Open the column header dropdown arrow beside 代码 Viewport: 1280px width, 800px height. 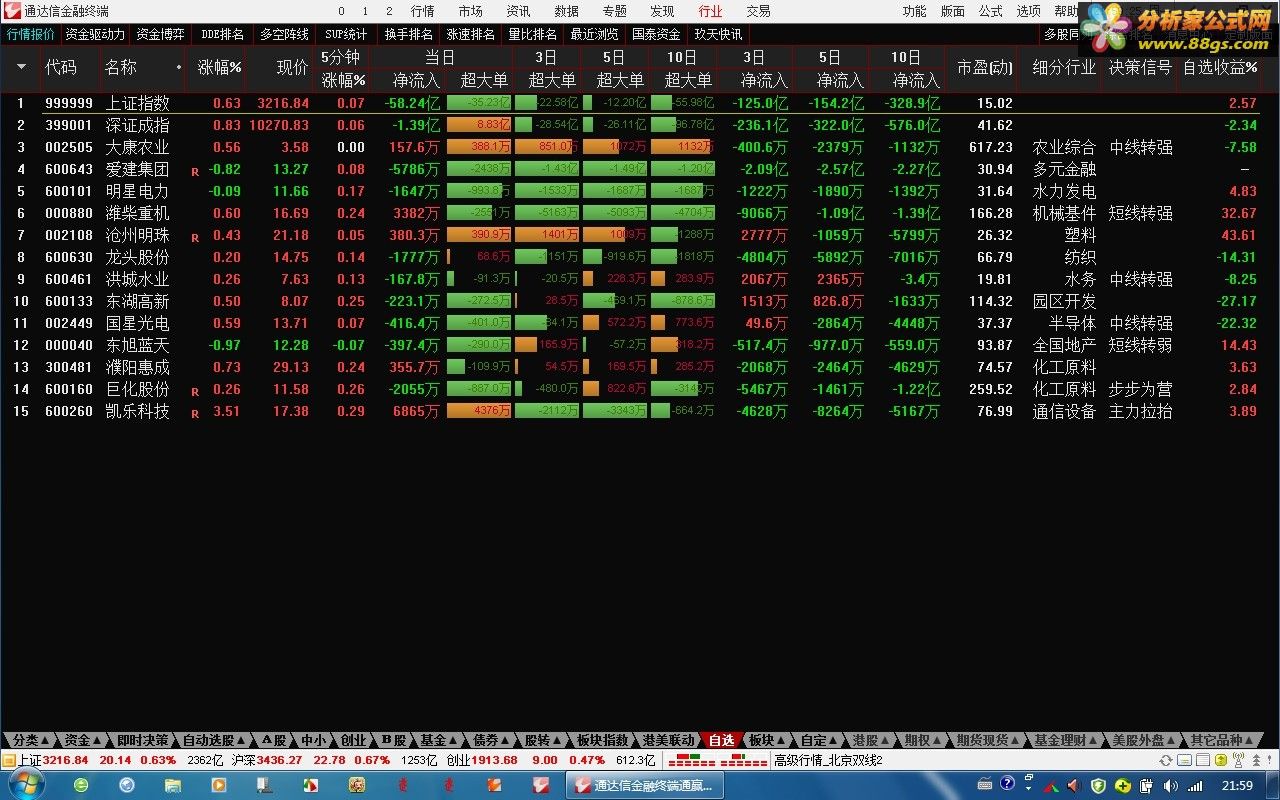[21, 68]
